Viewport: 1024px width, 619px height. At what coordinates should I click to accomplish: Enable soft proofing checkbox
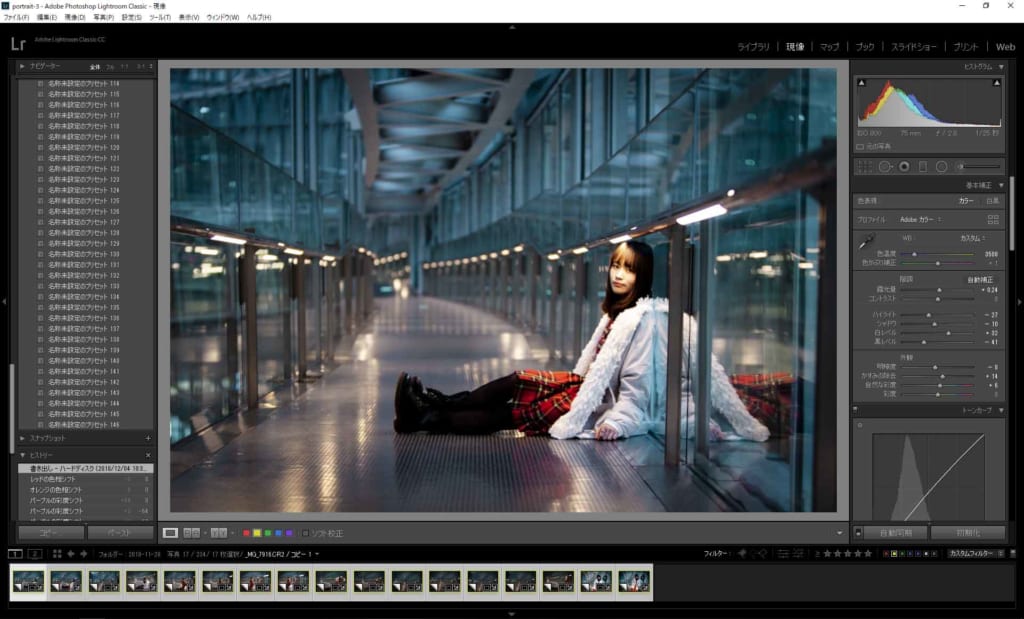pyautogui.click(x=305, y=533)
